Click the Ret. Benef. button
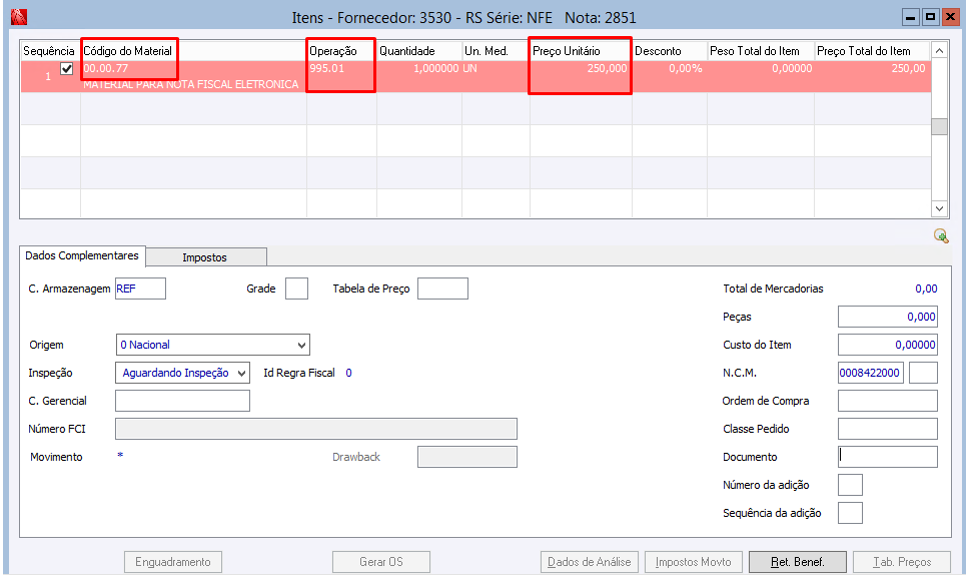966x579 pixels. 798,562
